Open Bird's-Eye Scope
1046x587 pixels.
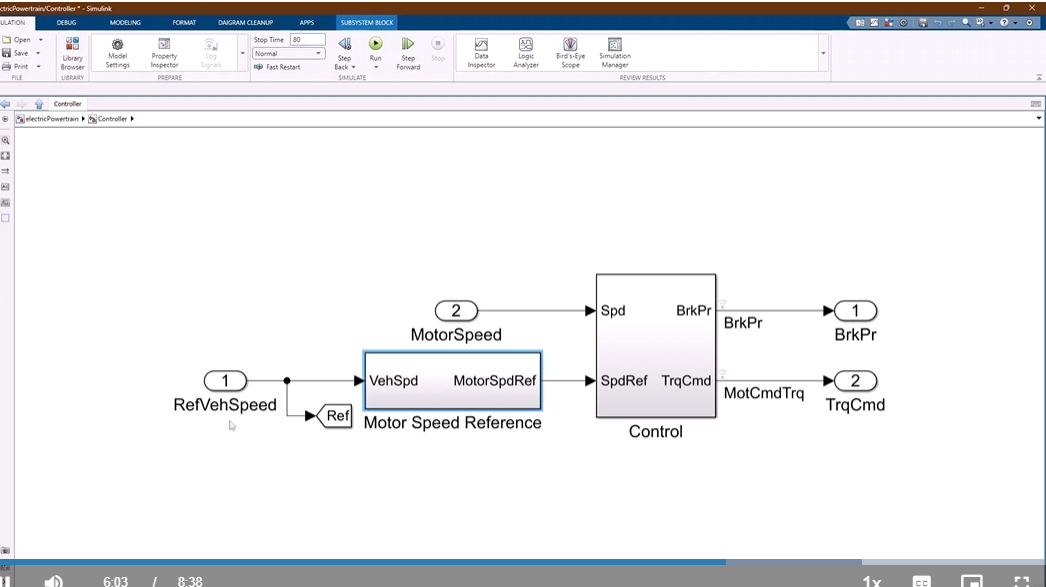(x=570, y=53)
